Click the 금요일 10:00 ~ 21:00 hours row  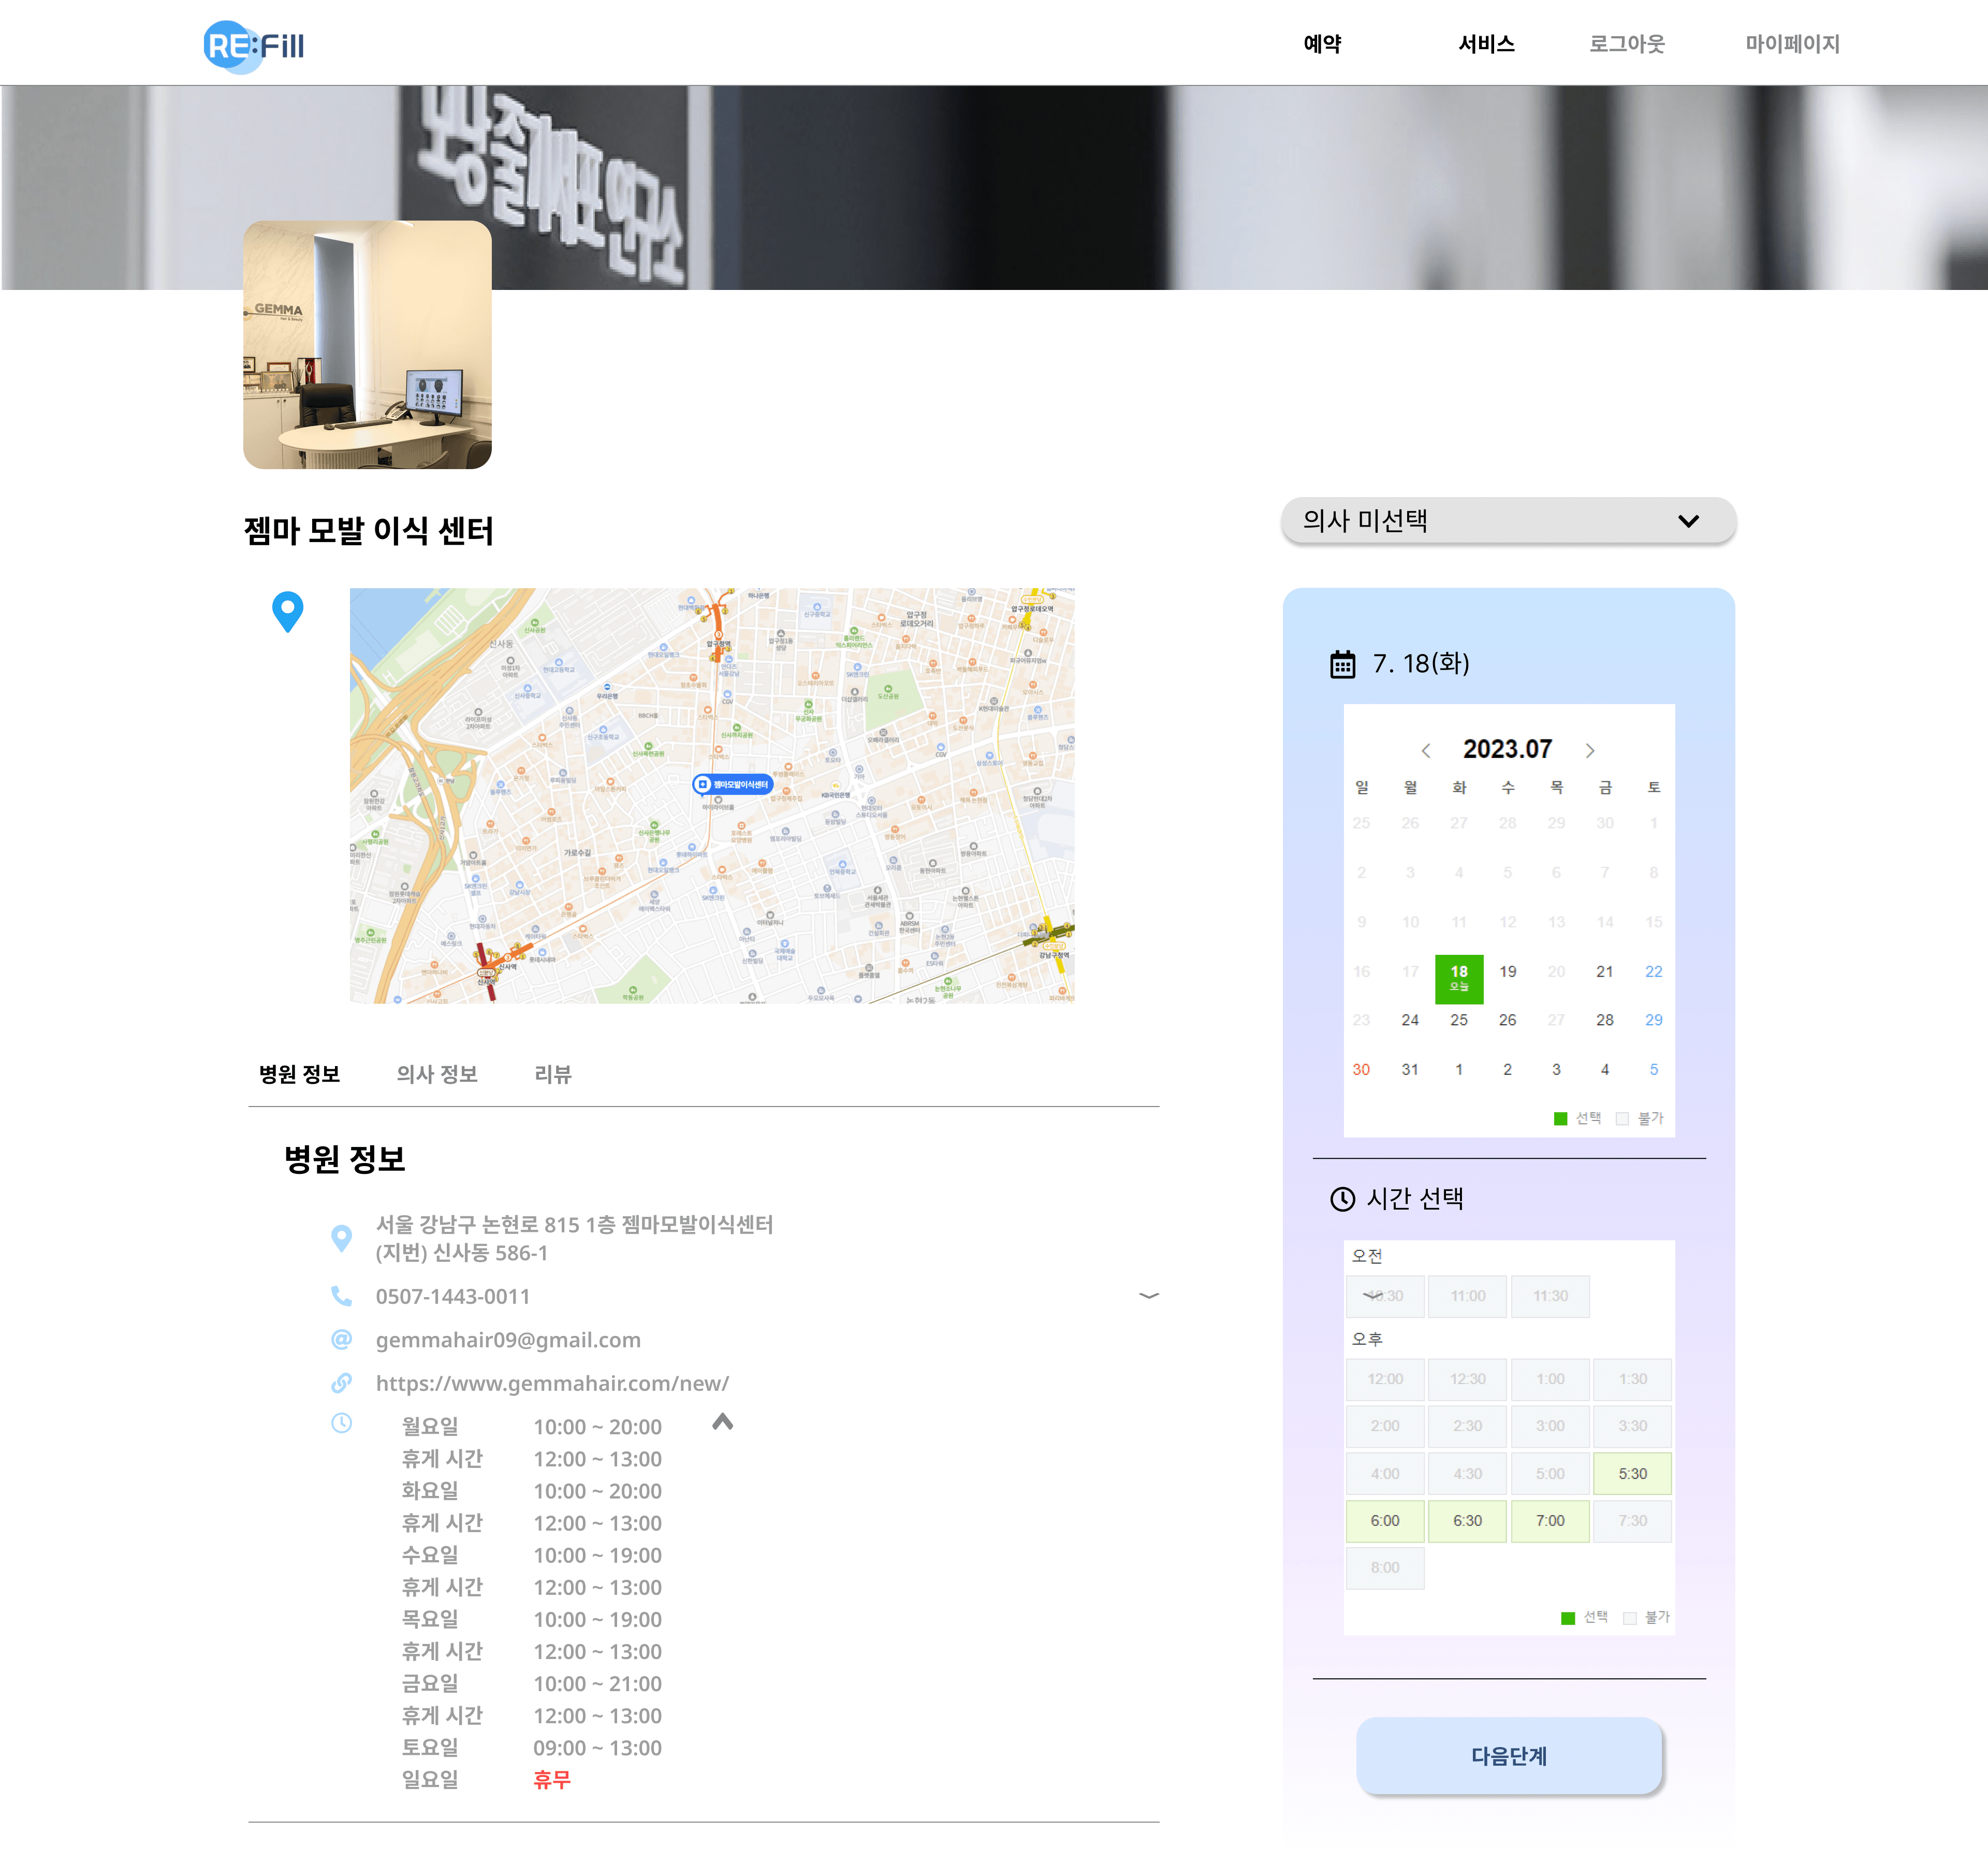pyautogui.click(x=531, y=1683)
